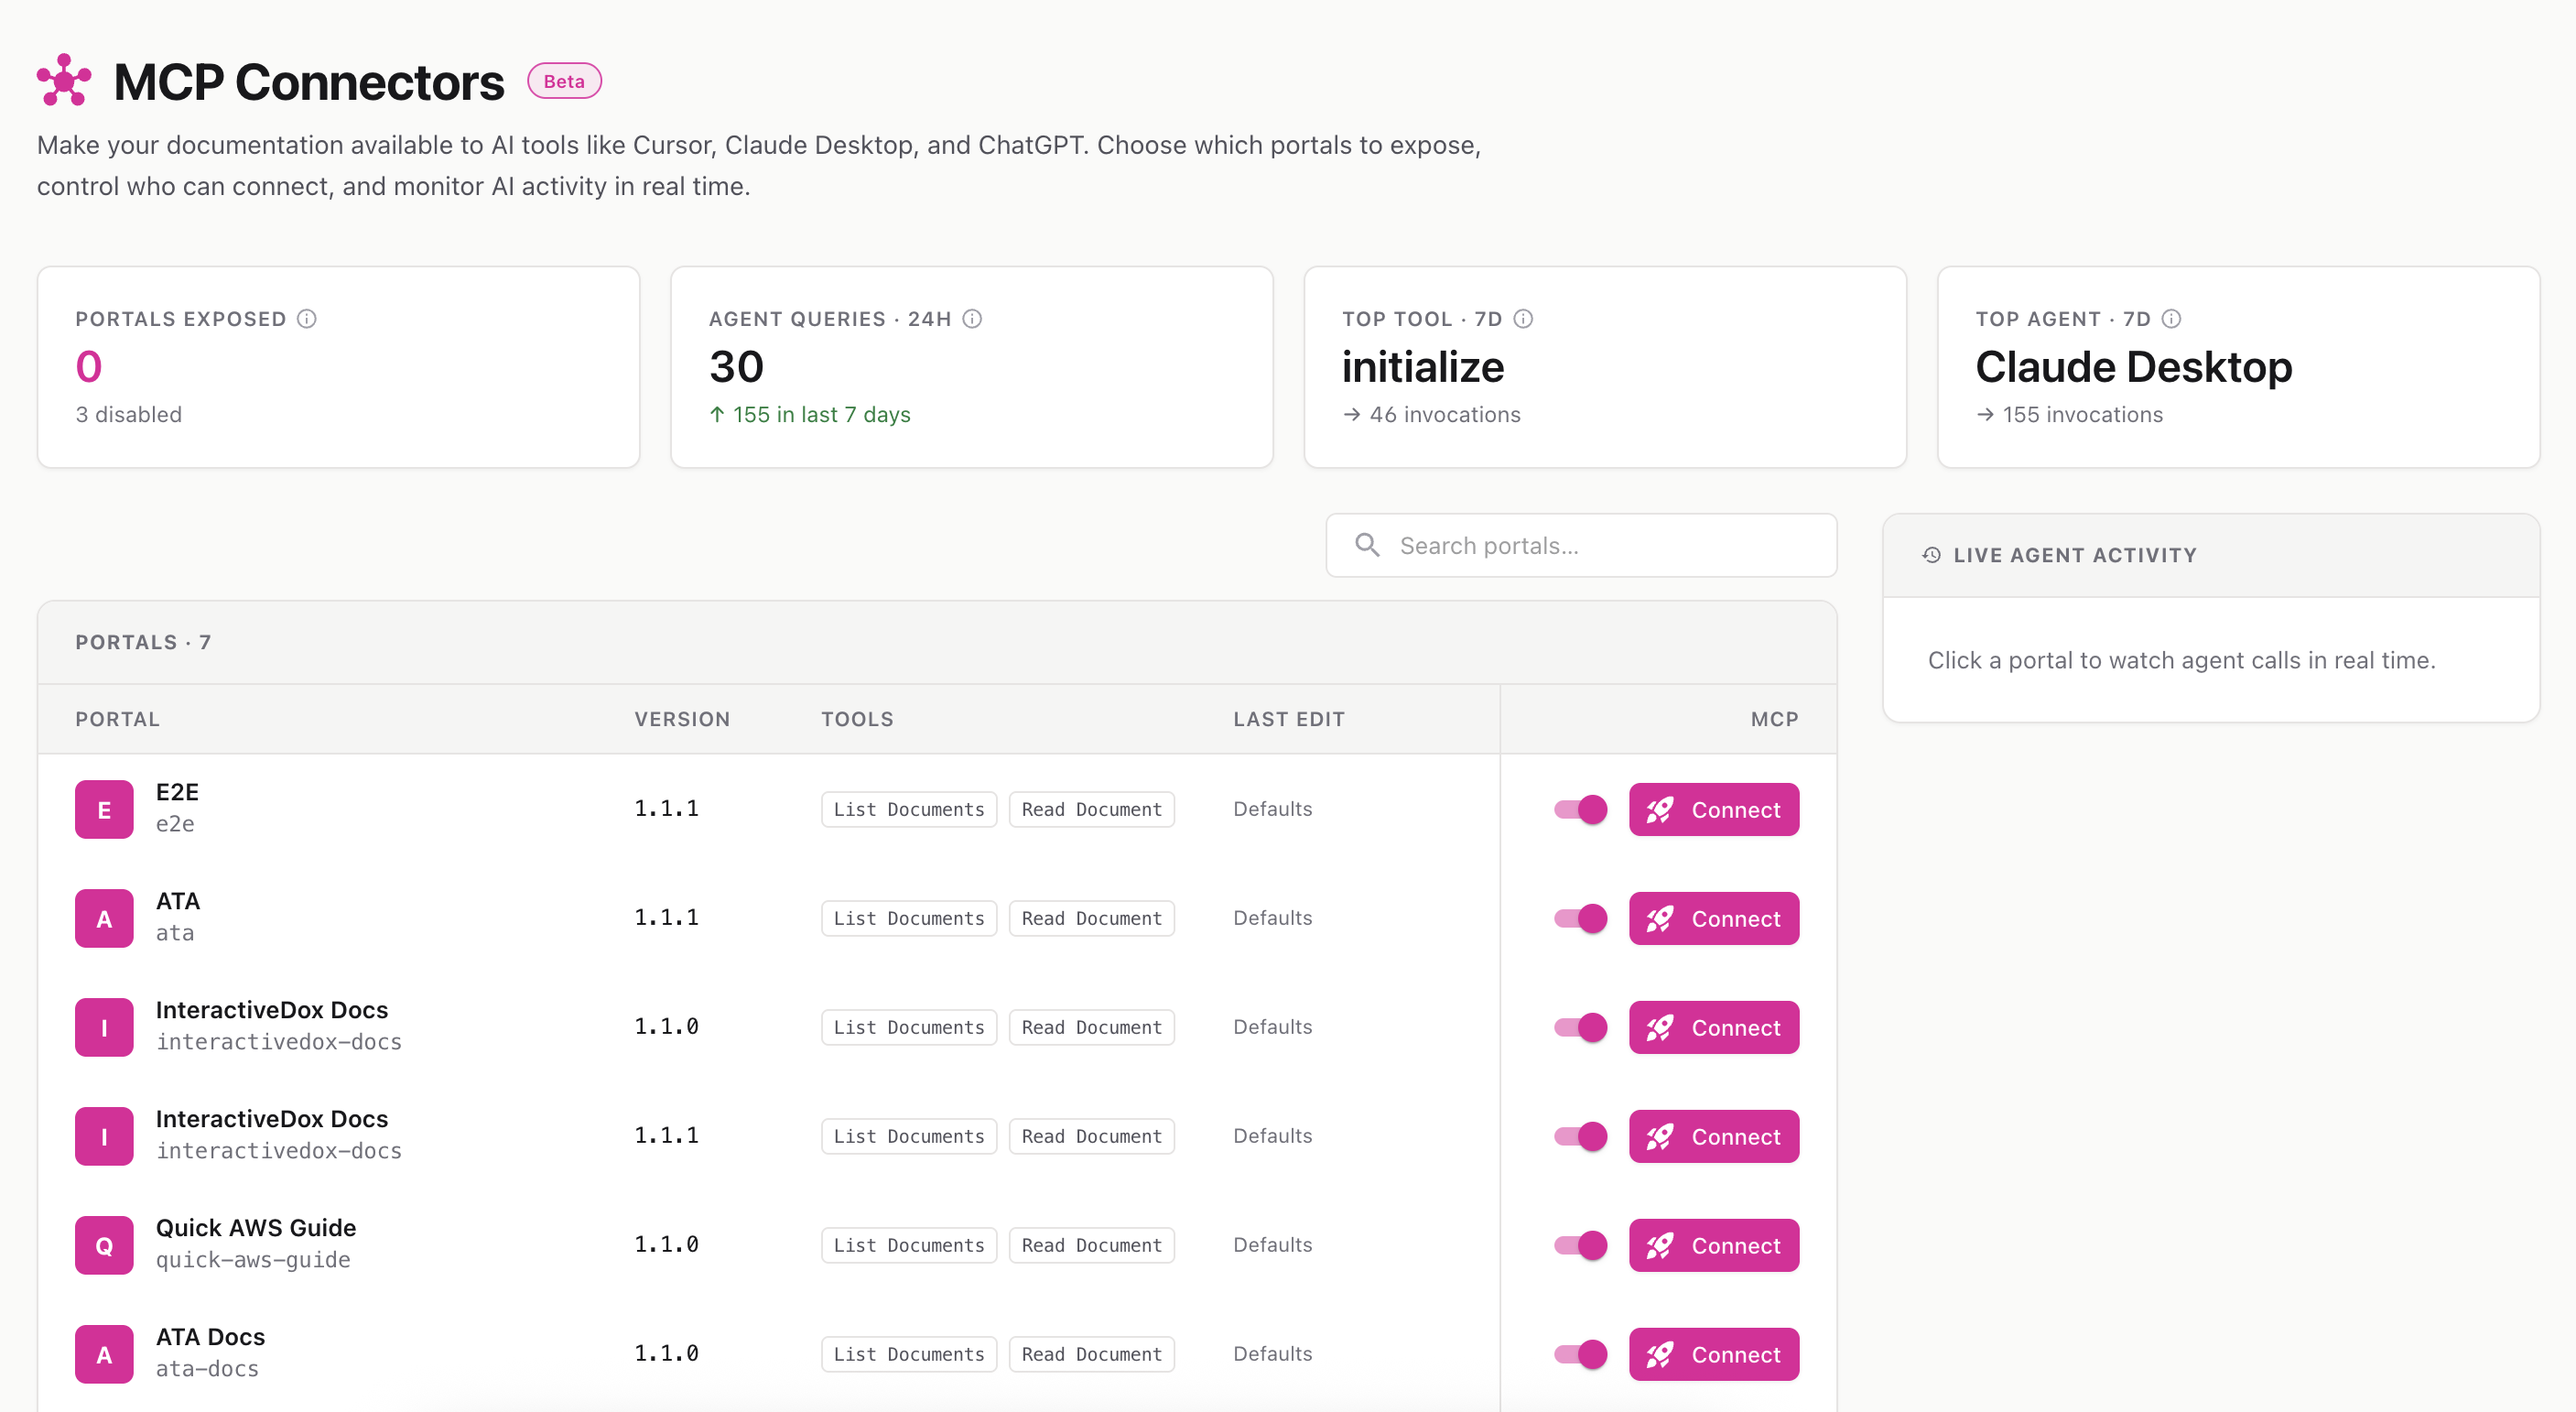
Task: Open the Portals Exposed info tooltip icon
Action: coord(307,319)
